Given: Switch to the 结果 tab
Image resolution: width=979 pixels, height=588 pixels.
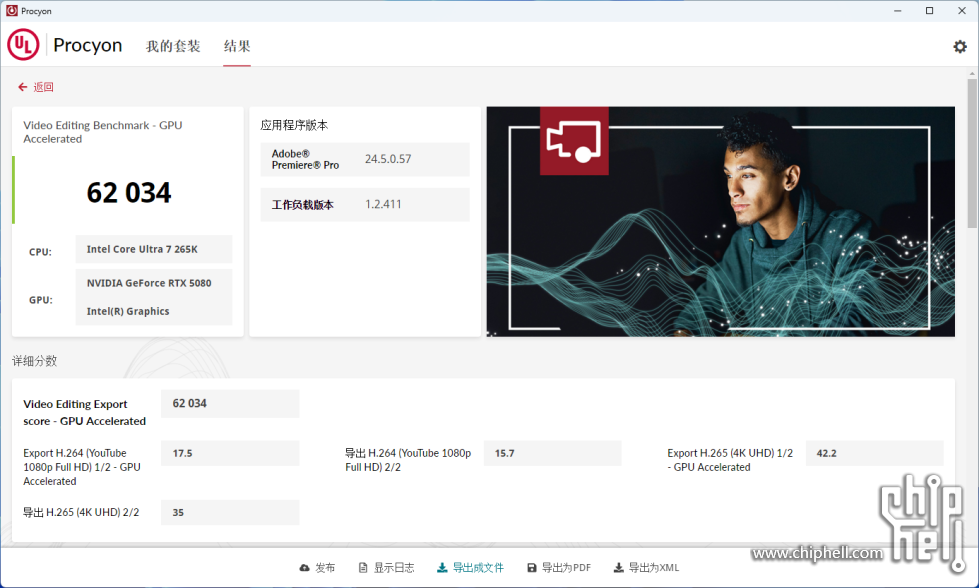Looking at the screenshot, I should [237, 46].
